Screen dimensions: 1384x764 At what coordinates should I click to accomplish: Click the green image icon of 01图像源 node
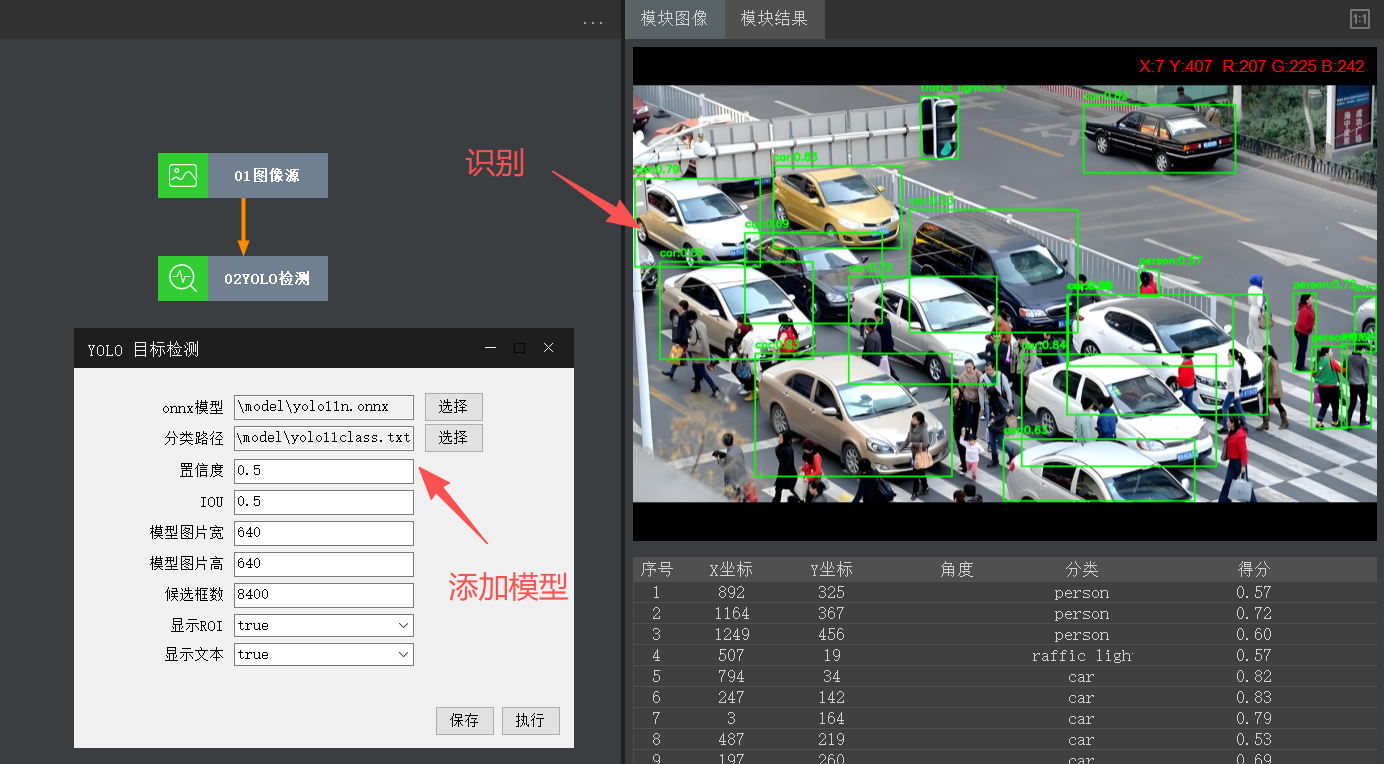(x=183, y=175)
